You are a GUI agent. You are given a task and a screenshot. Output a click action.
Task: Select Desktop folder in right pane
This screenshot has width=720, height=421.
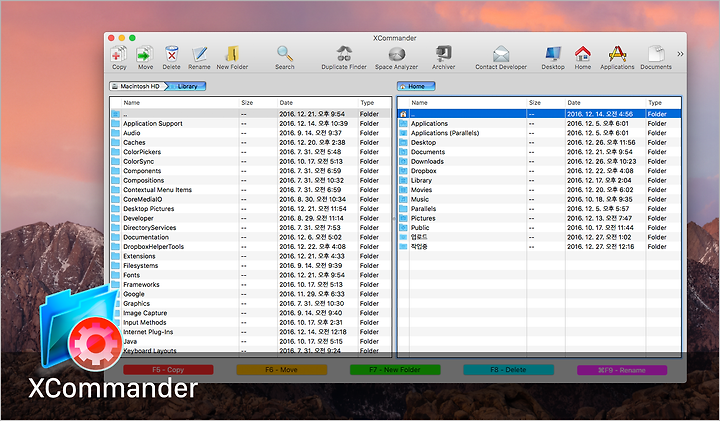(540, 142)
